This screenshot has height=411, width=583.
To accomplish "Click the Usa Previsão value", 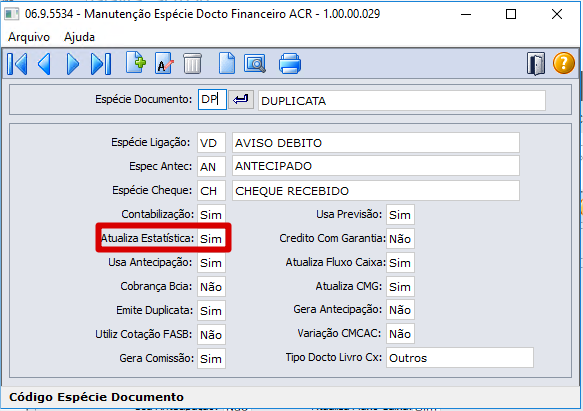I will click(400, 215).
